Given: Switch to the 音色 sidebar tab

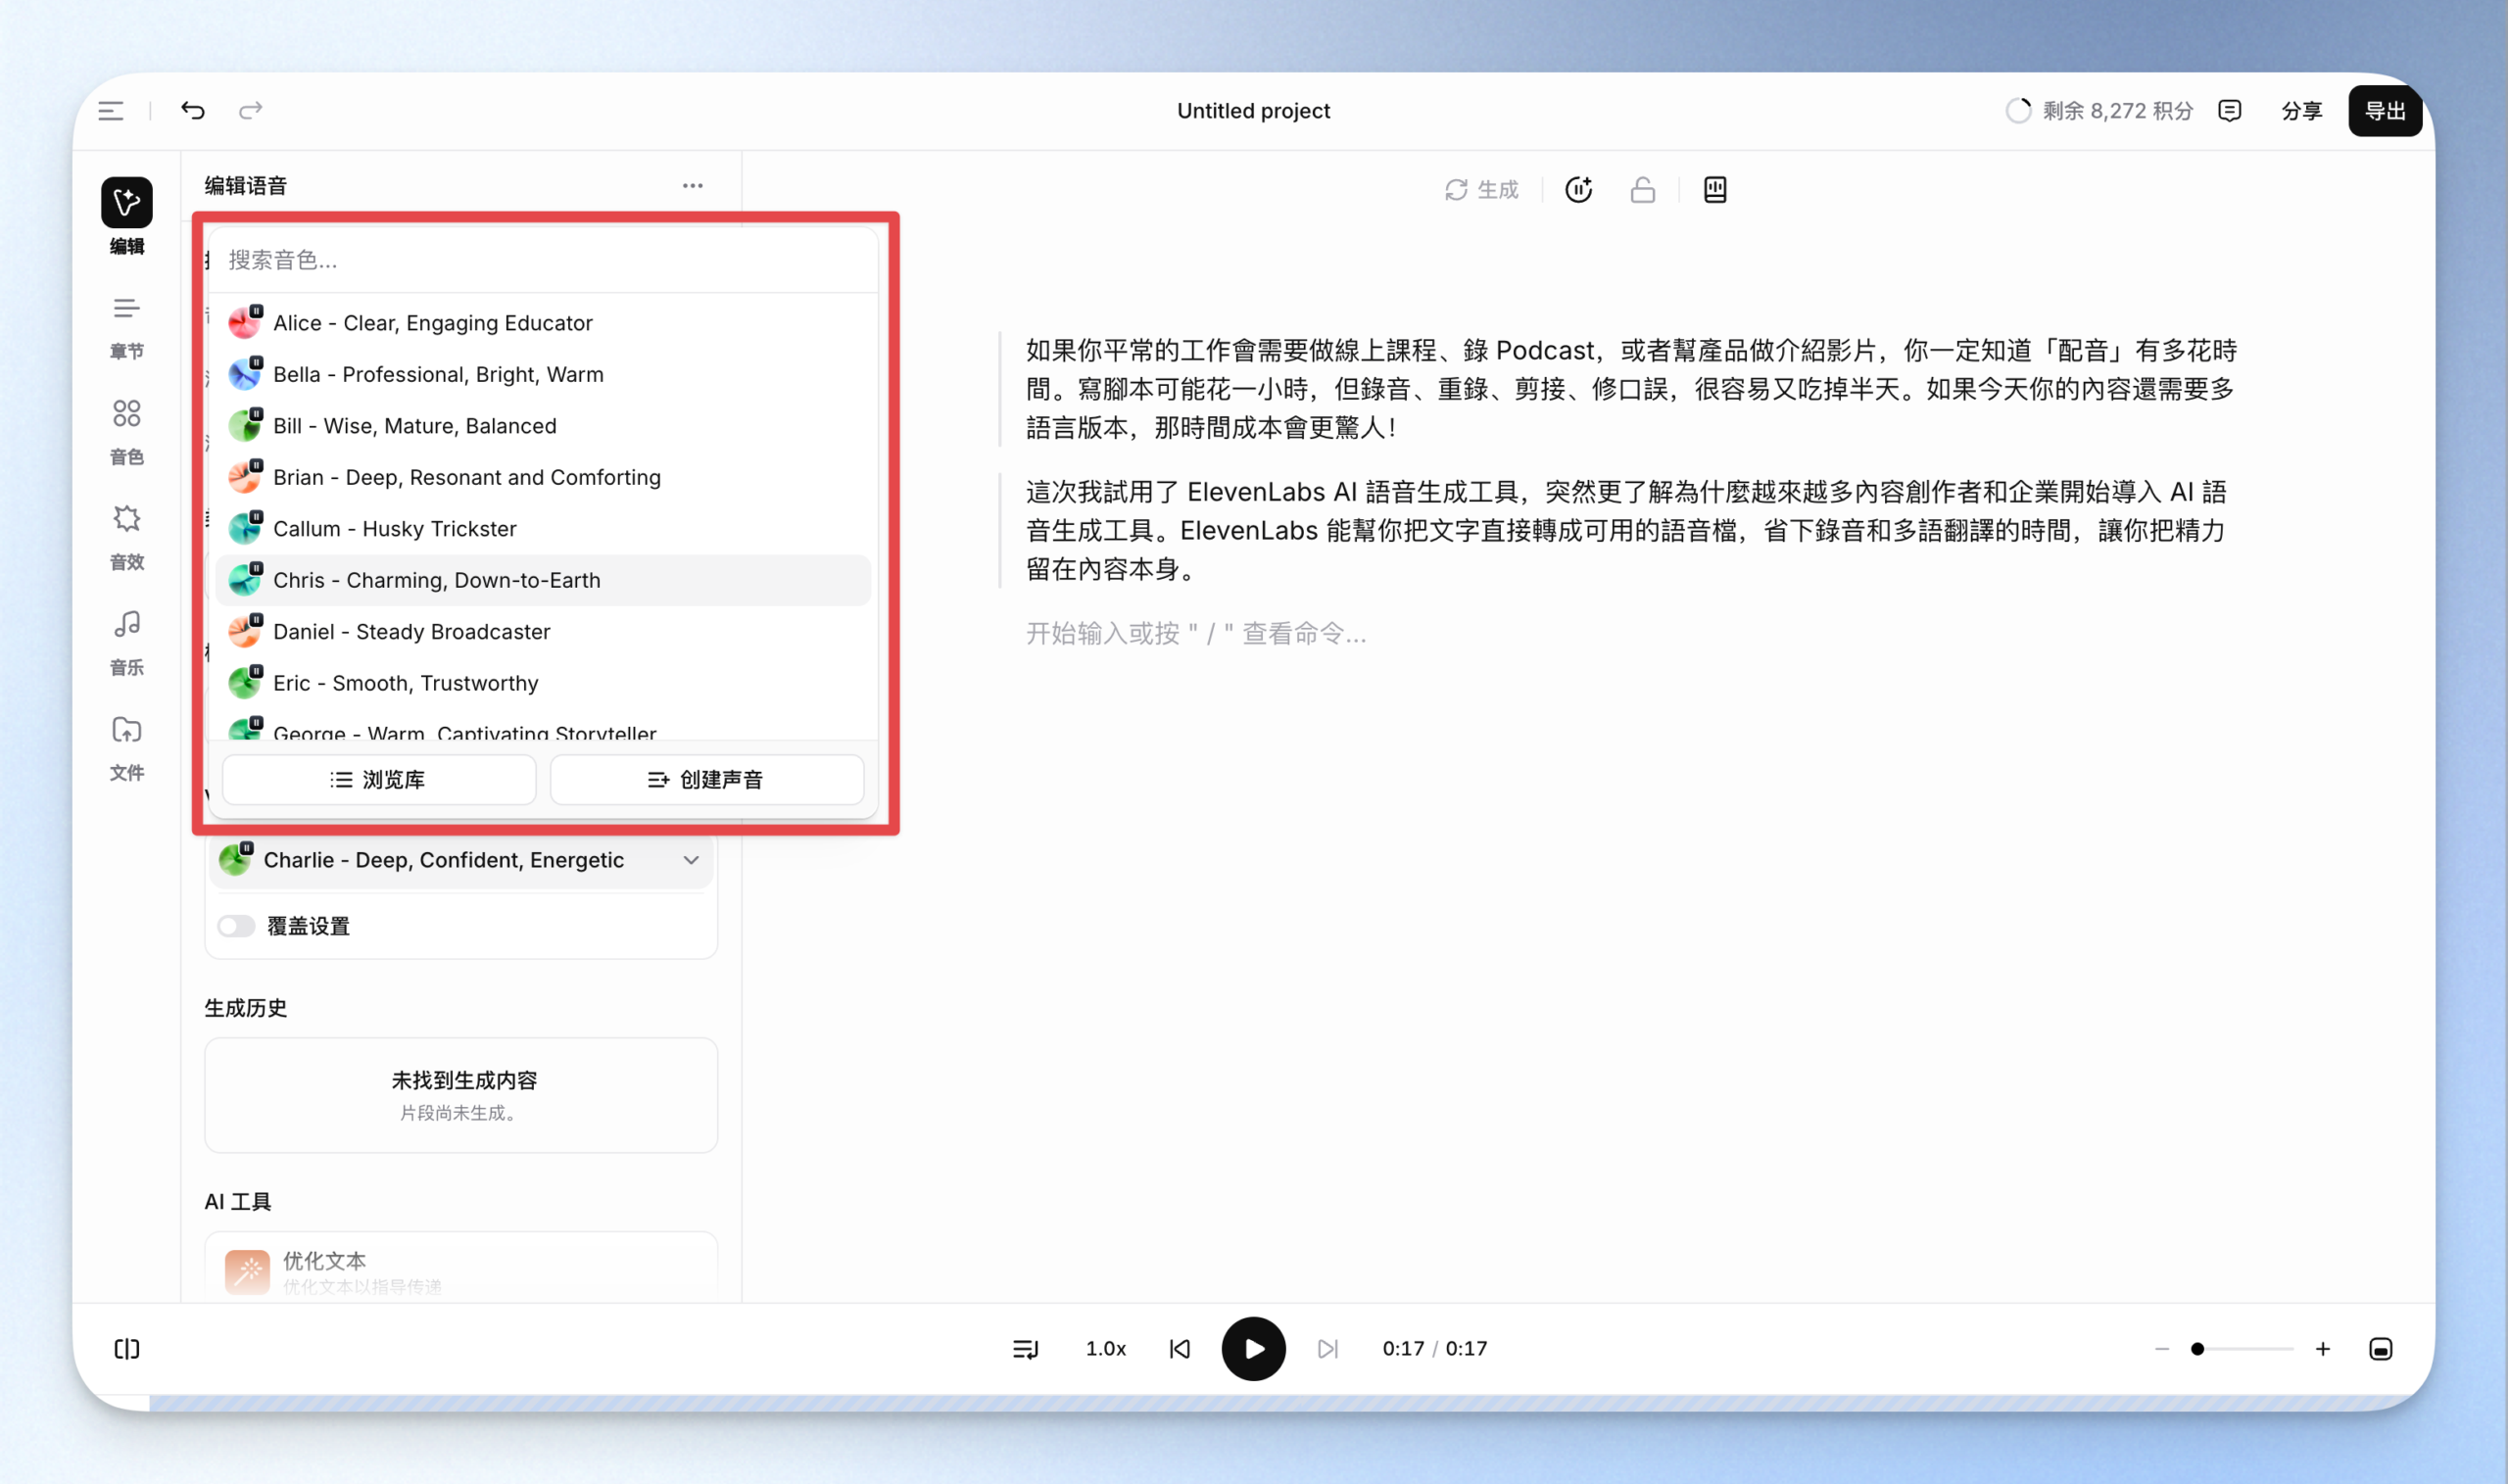Looking at the screenshot, I should [127, 432].
